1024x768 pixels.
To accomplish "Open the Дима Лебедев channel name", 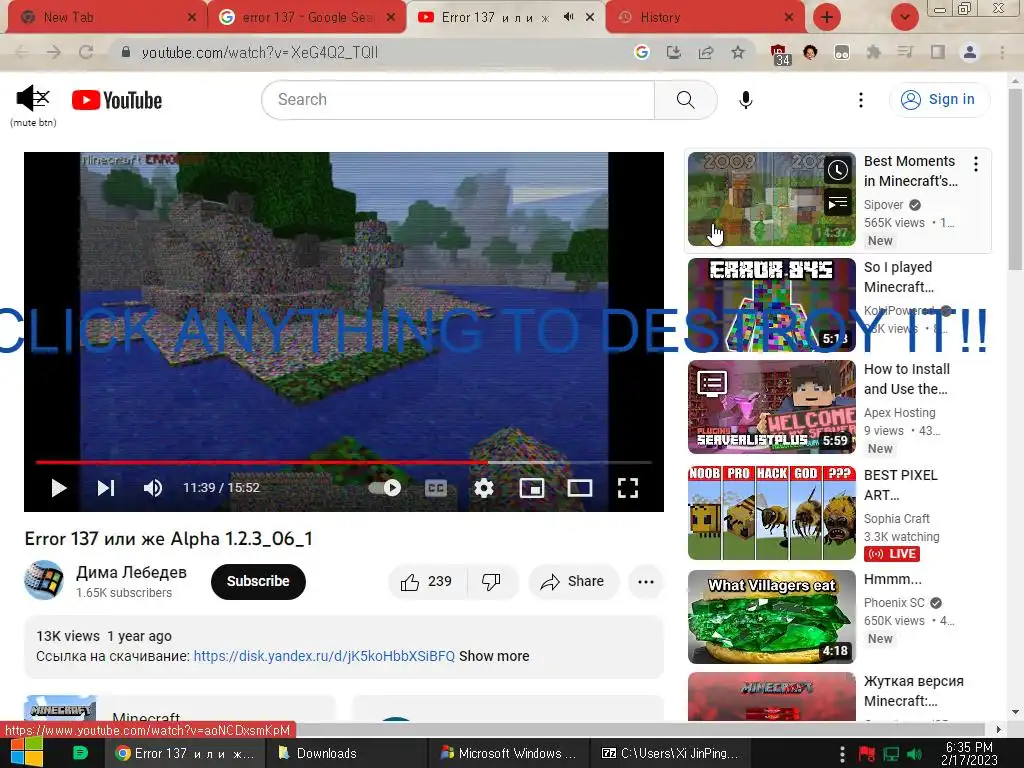I will (131, 572).
